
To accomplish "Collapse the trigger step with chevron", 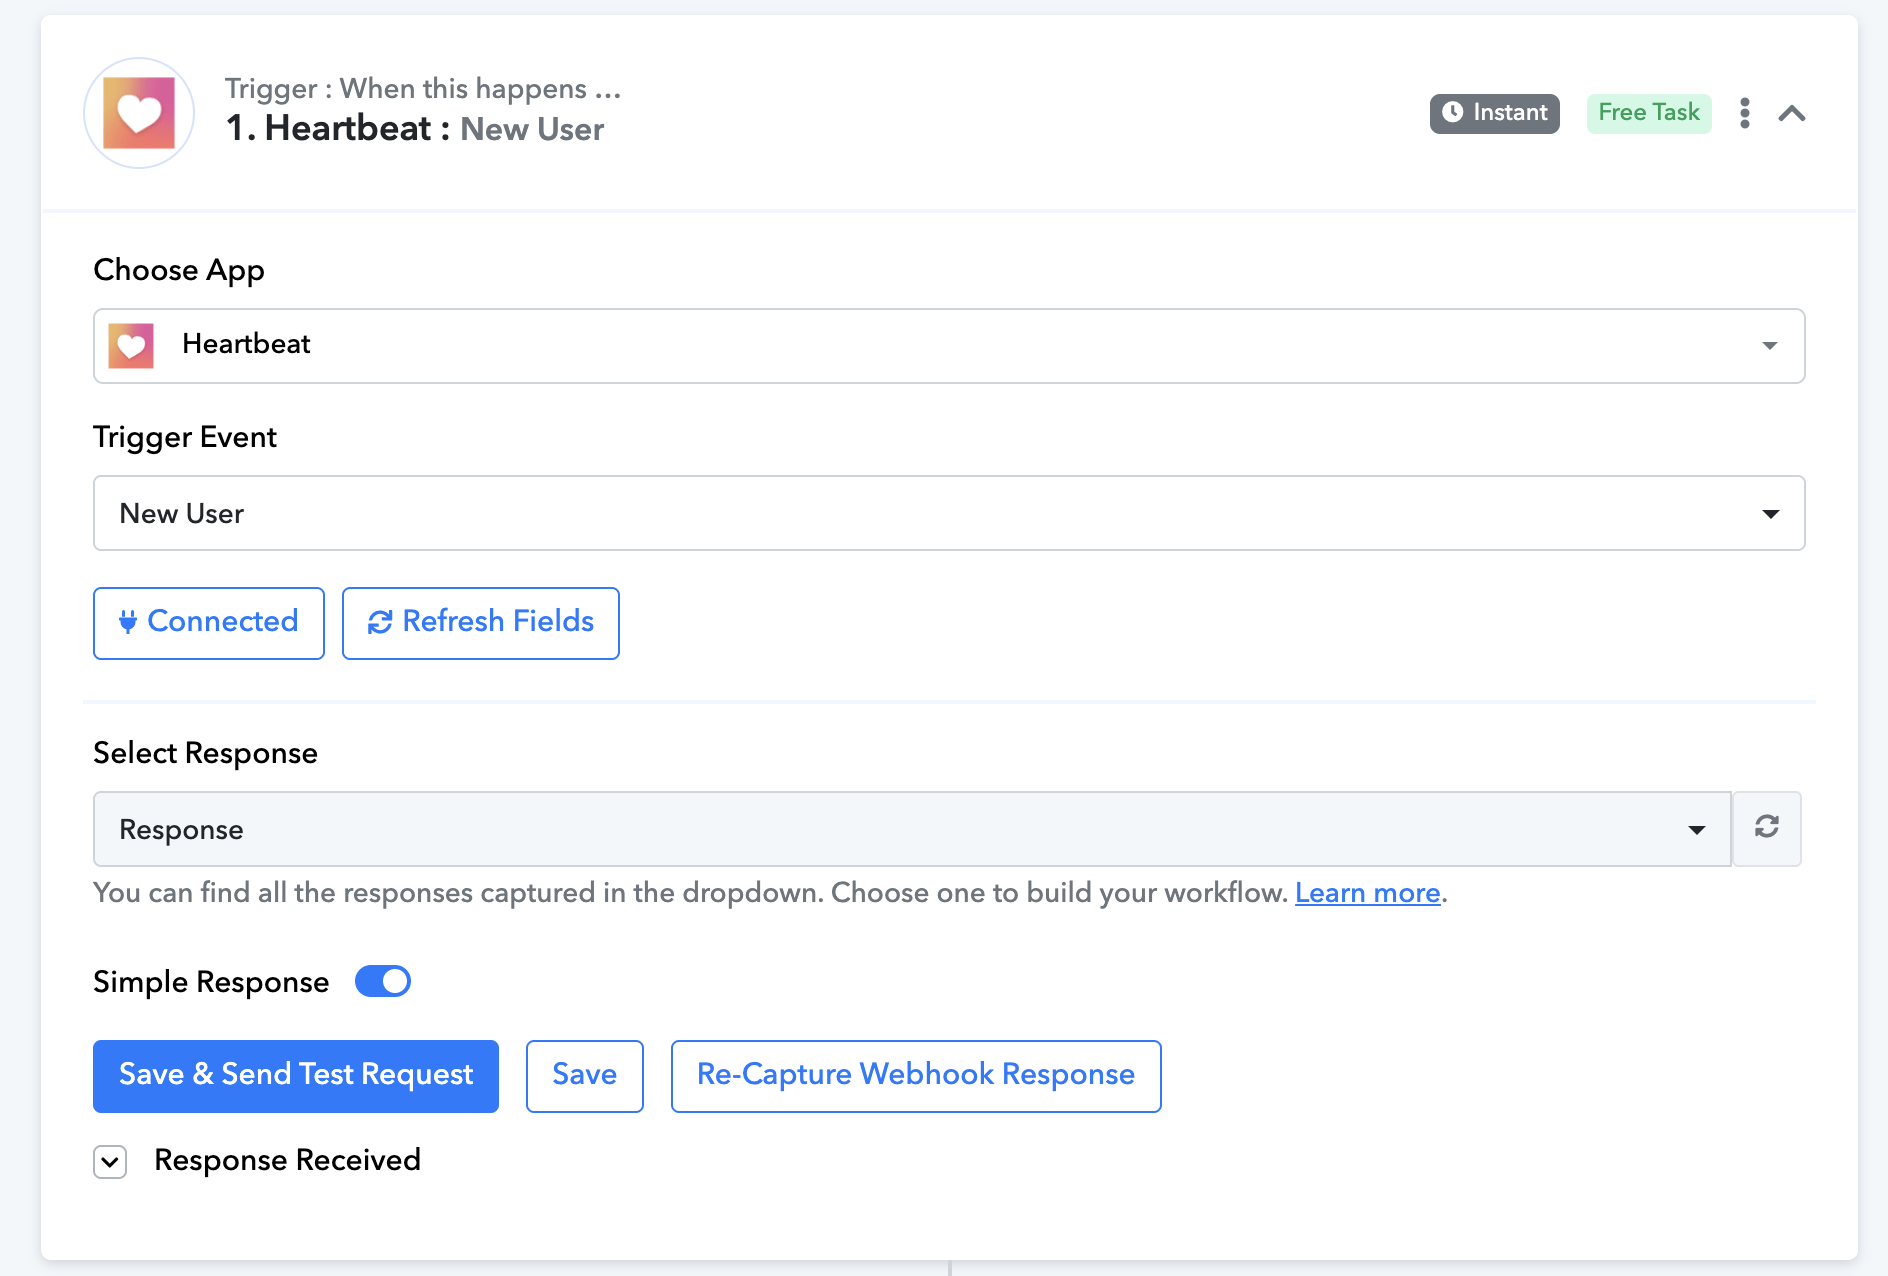I will [x=1792, y=113].
